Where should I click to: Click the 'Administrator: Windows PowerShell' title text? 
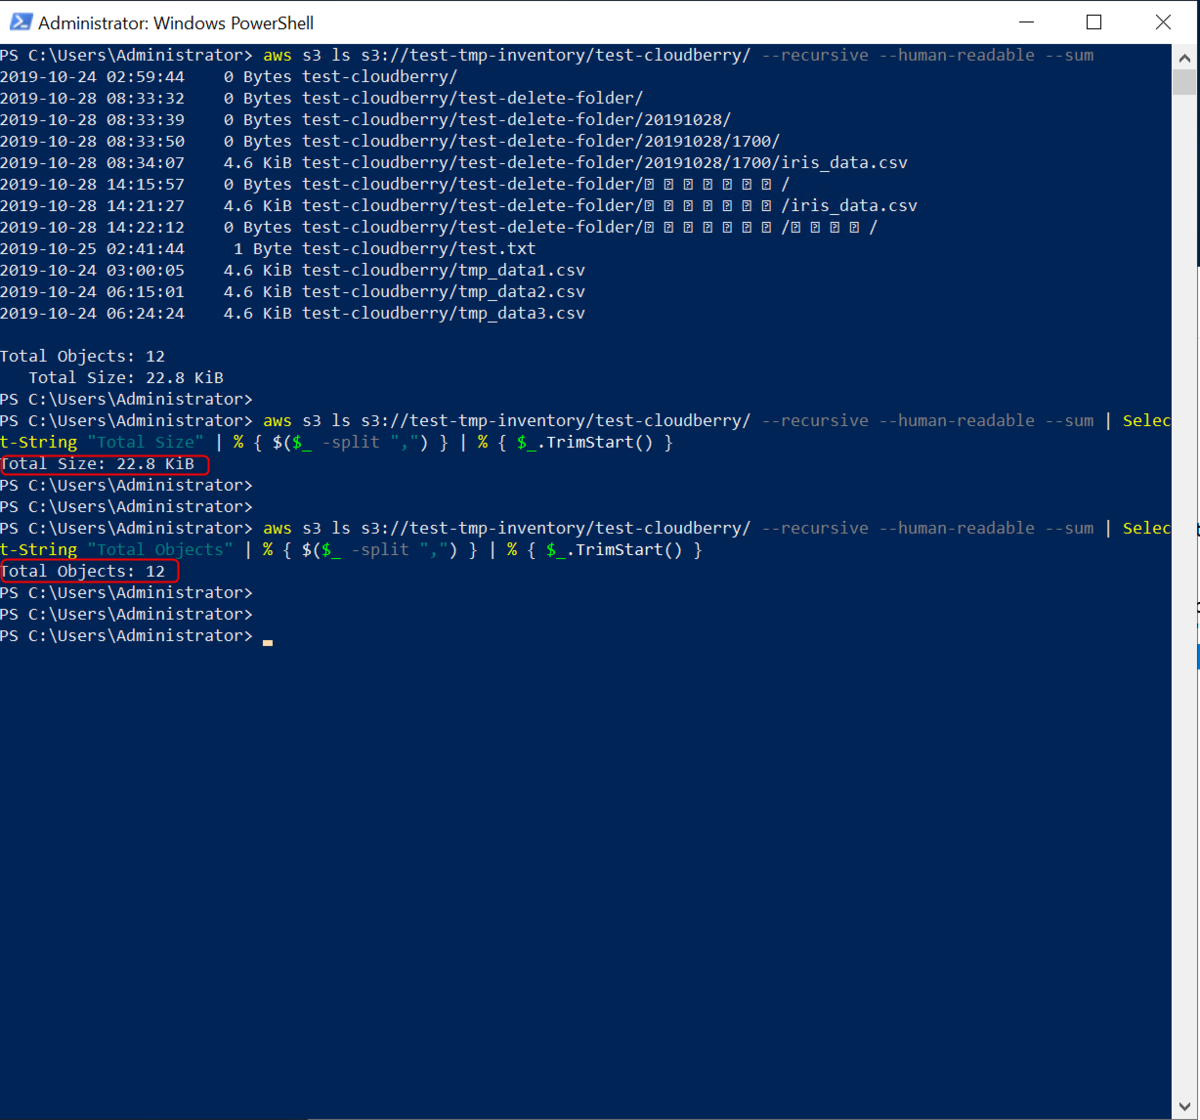176,22
